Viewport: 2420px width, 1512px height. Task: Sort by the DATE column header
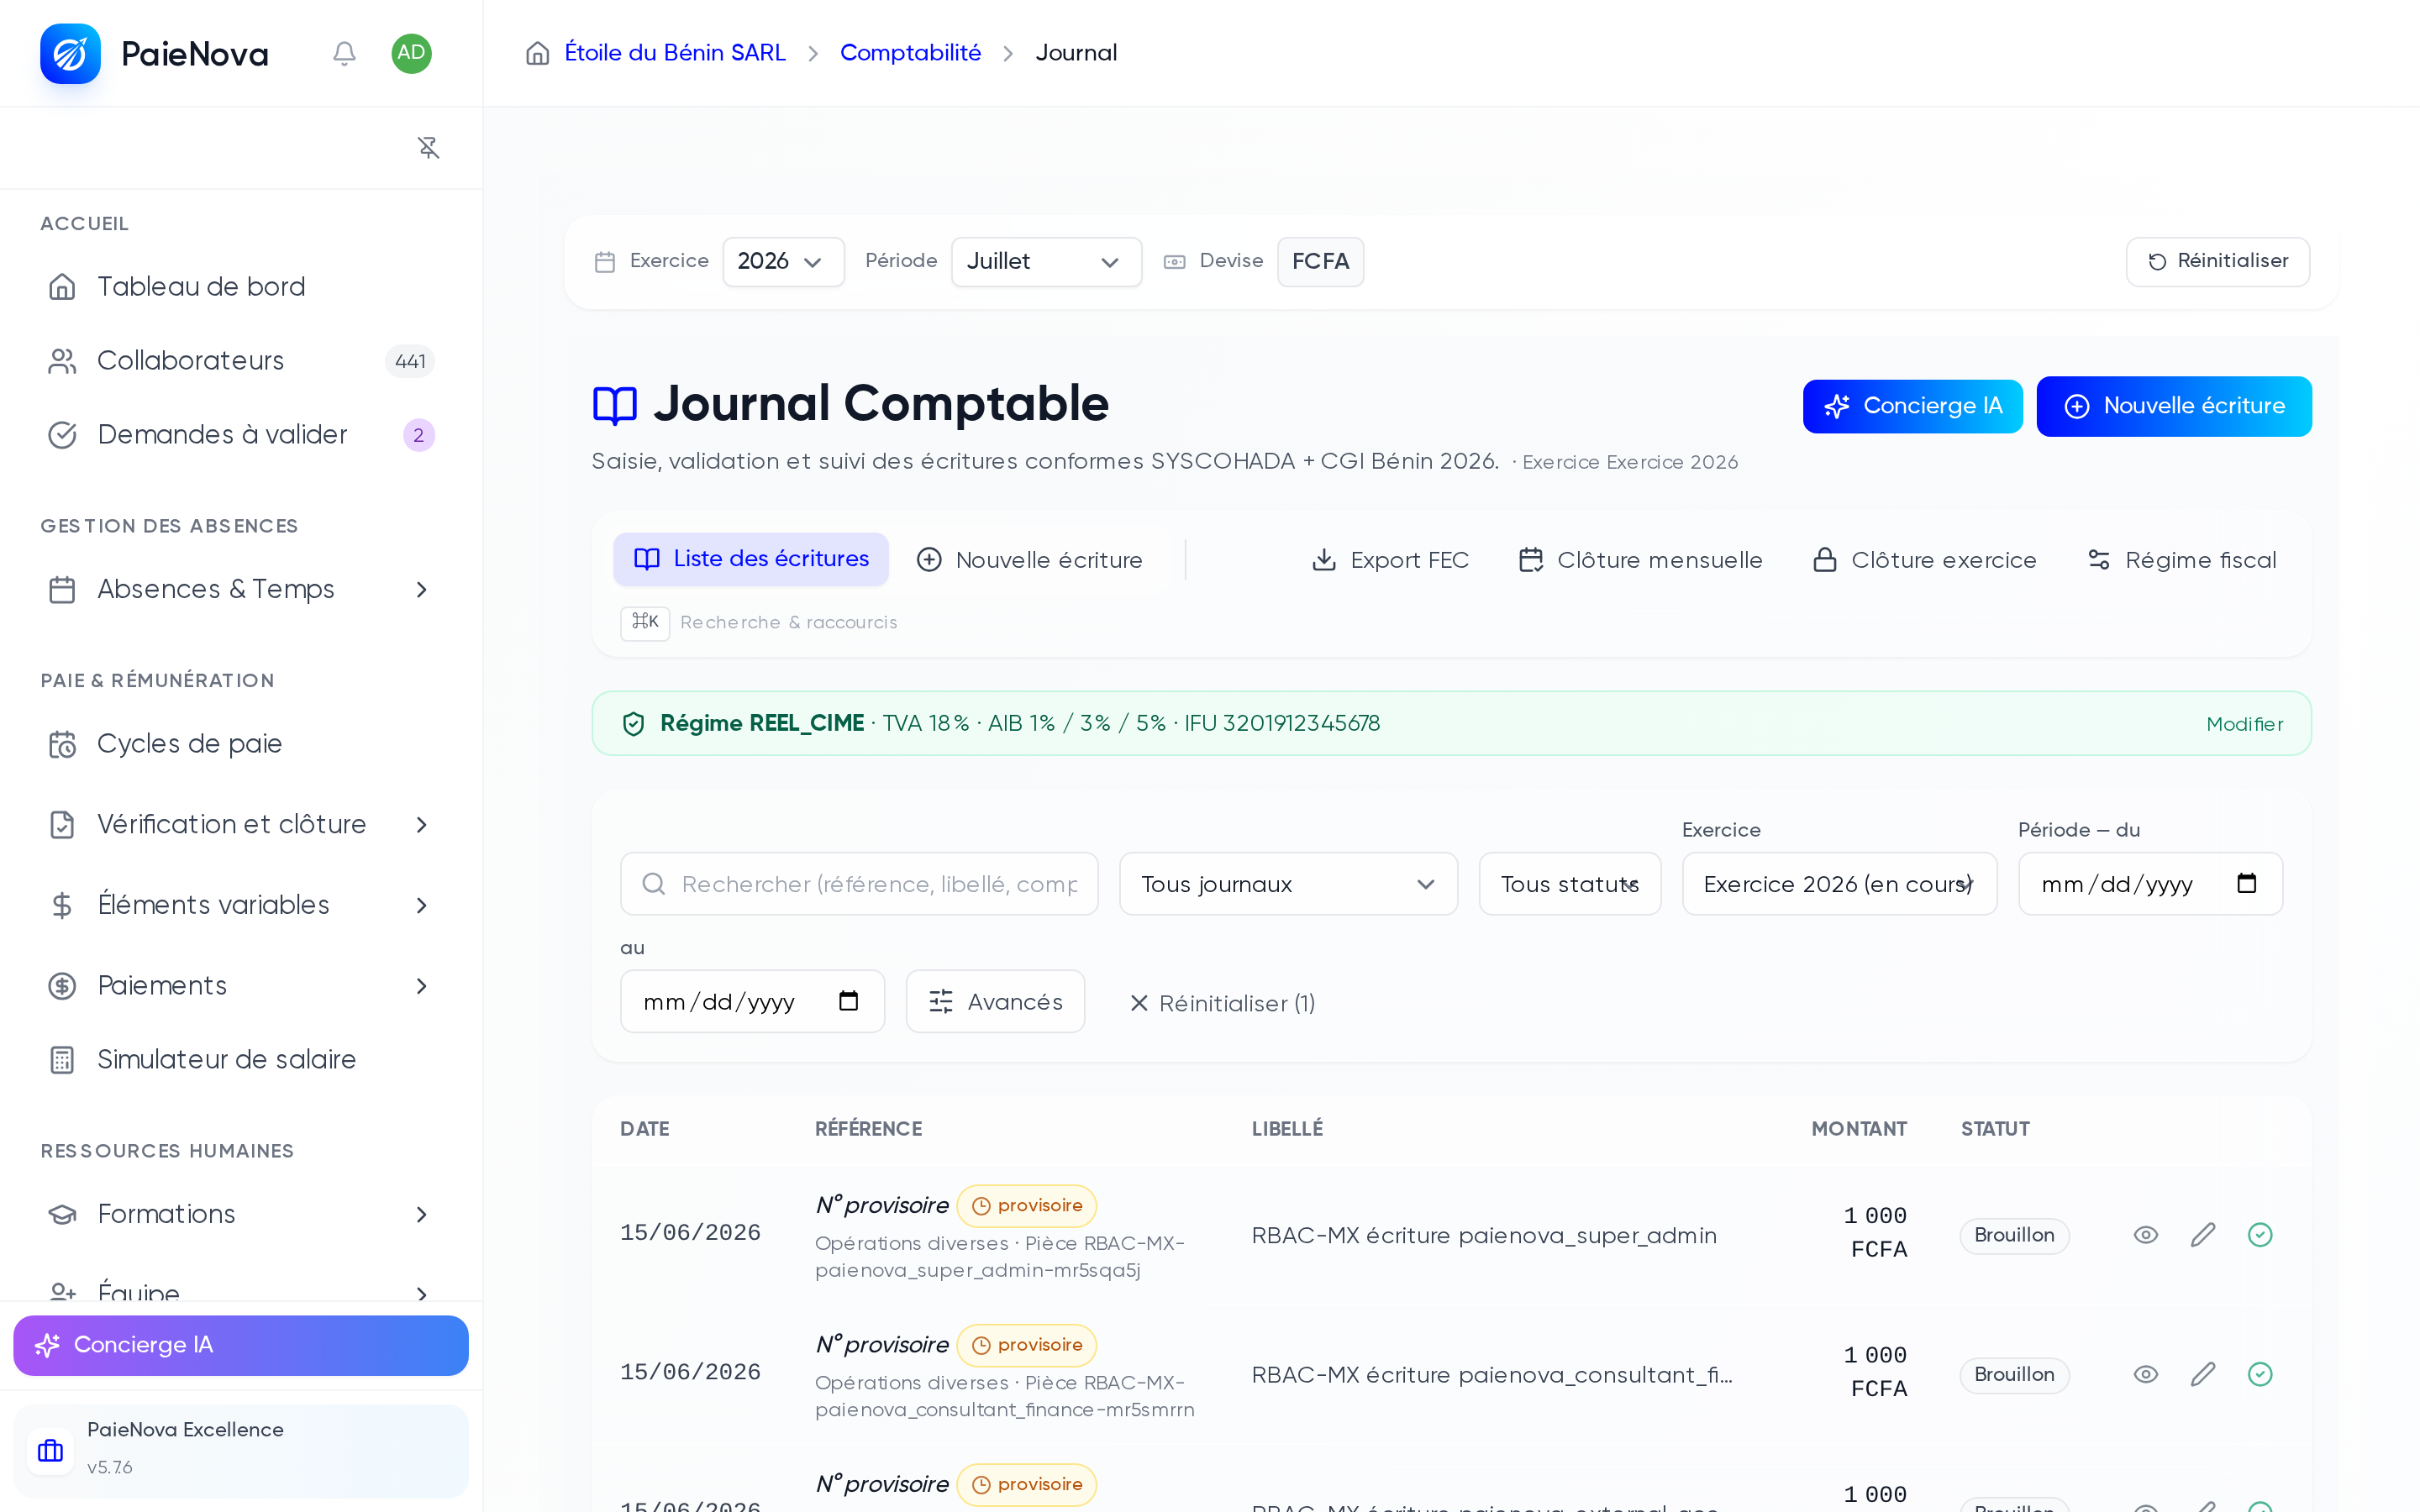pyautogui.click(x=645, y=1129)
